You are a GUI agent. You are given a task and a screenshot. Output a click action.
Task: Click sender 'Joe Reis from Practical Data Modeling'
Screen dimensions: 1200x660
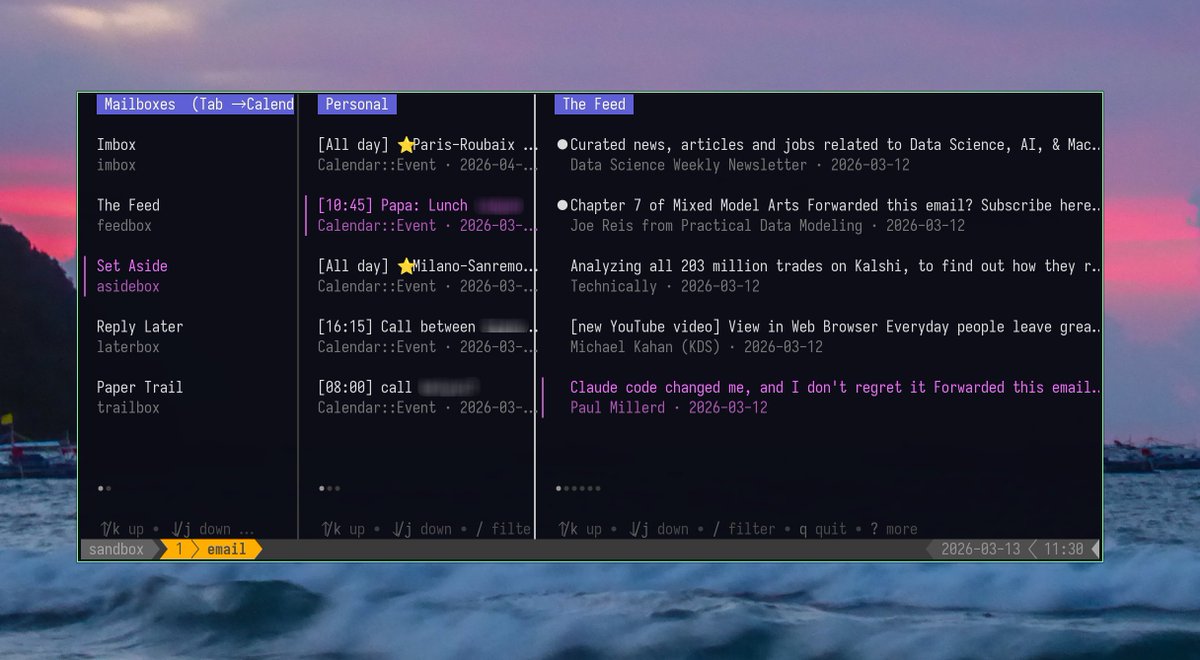pyautogui.click(x=716, y=226)
